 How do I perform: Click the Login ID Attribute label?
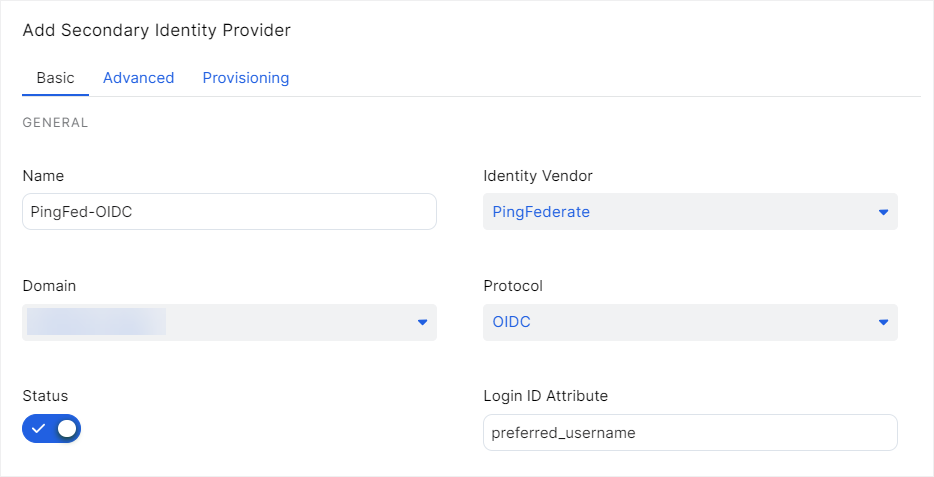tap(546, 396)
